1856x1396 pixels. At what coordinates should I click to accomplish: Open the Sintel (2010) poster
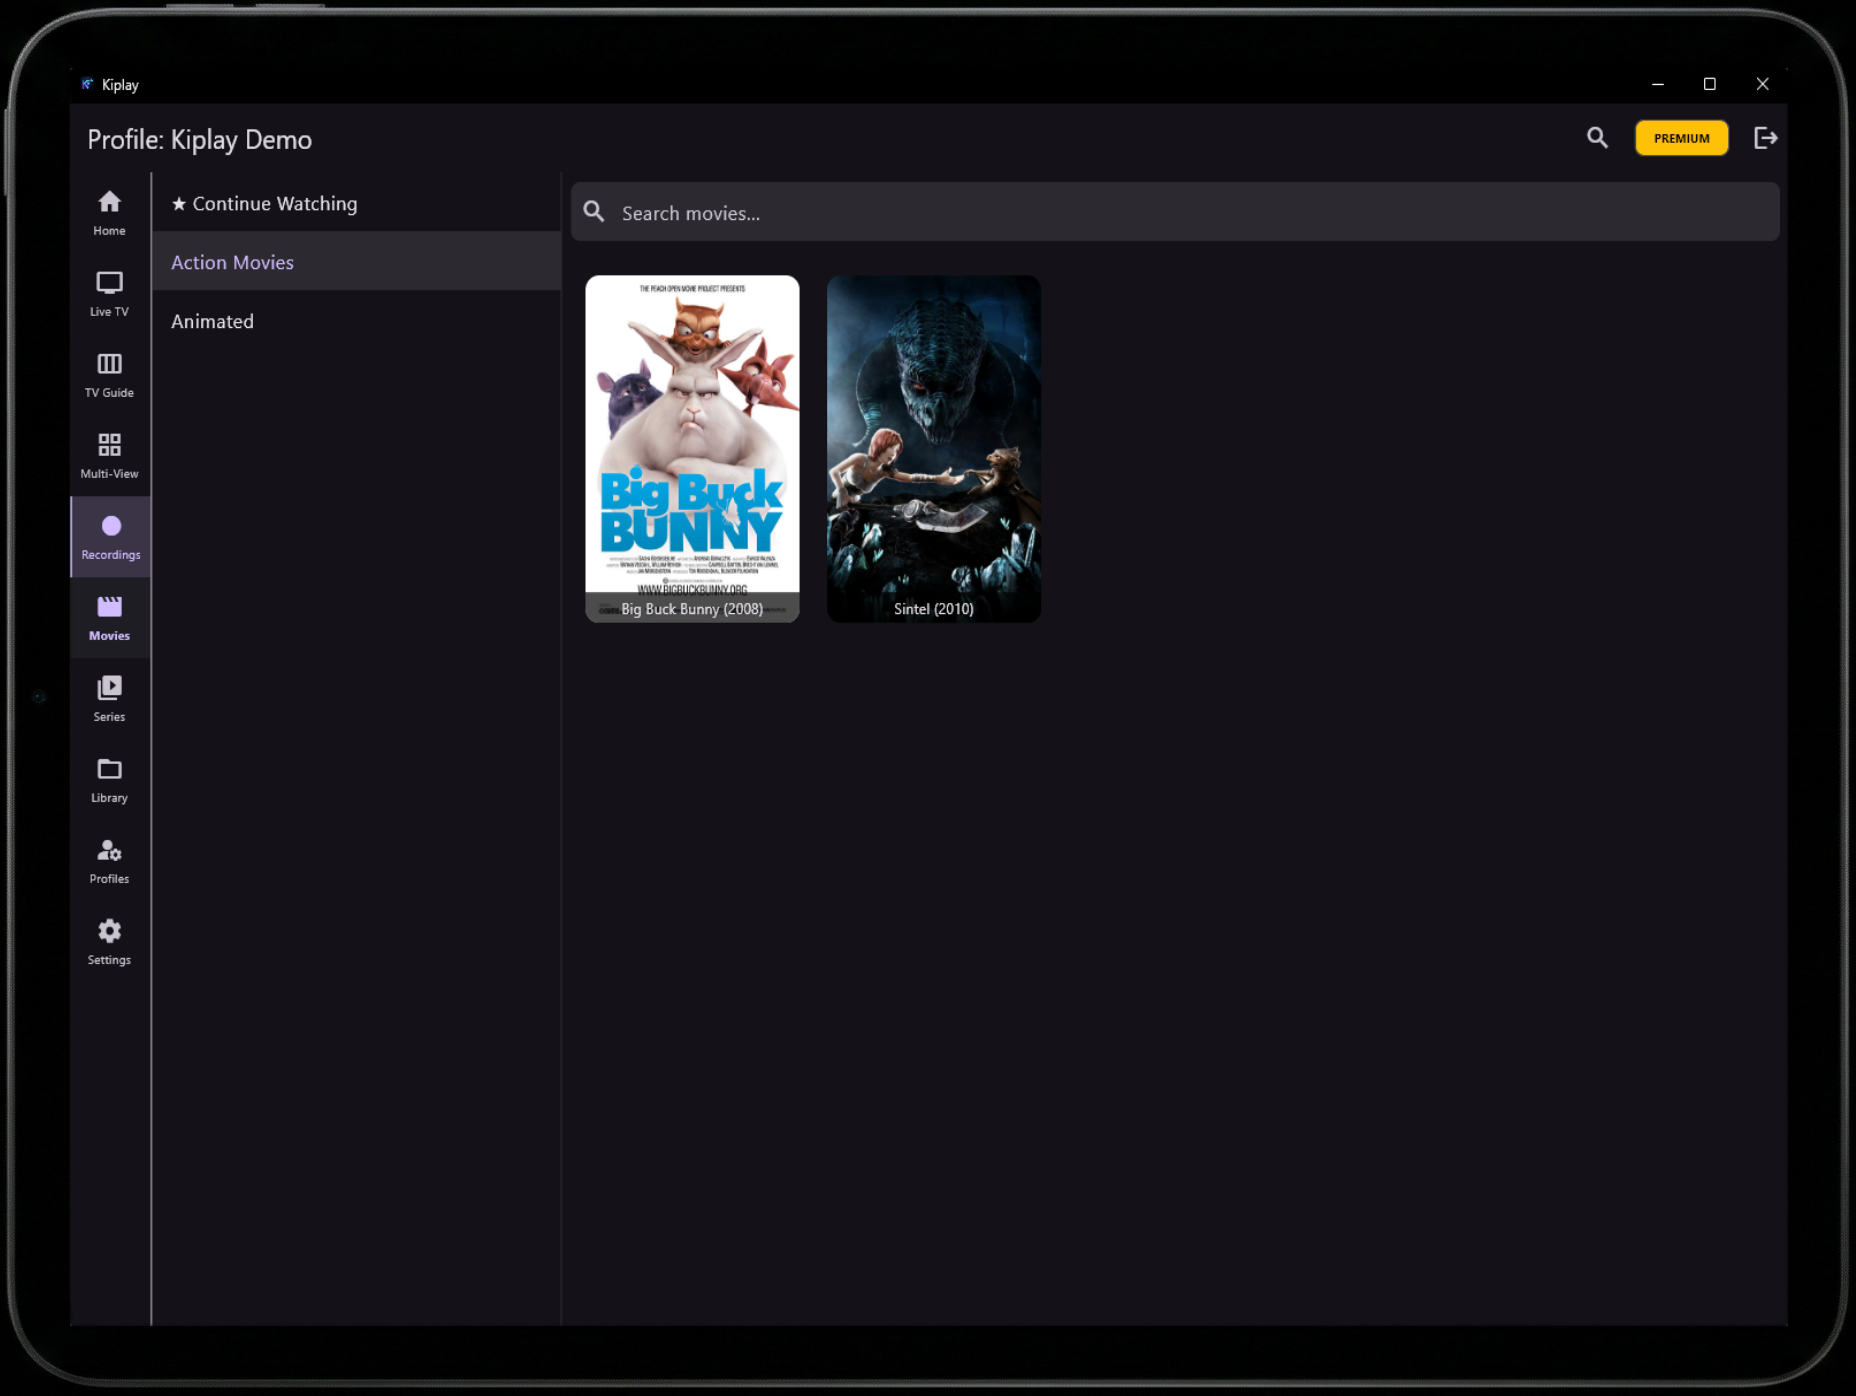(933, 449)
